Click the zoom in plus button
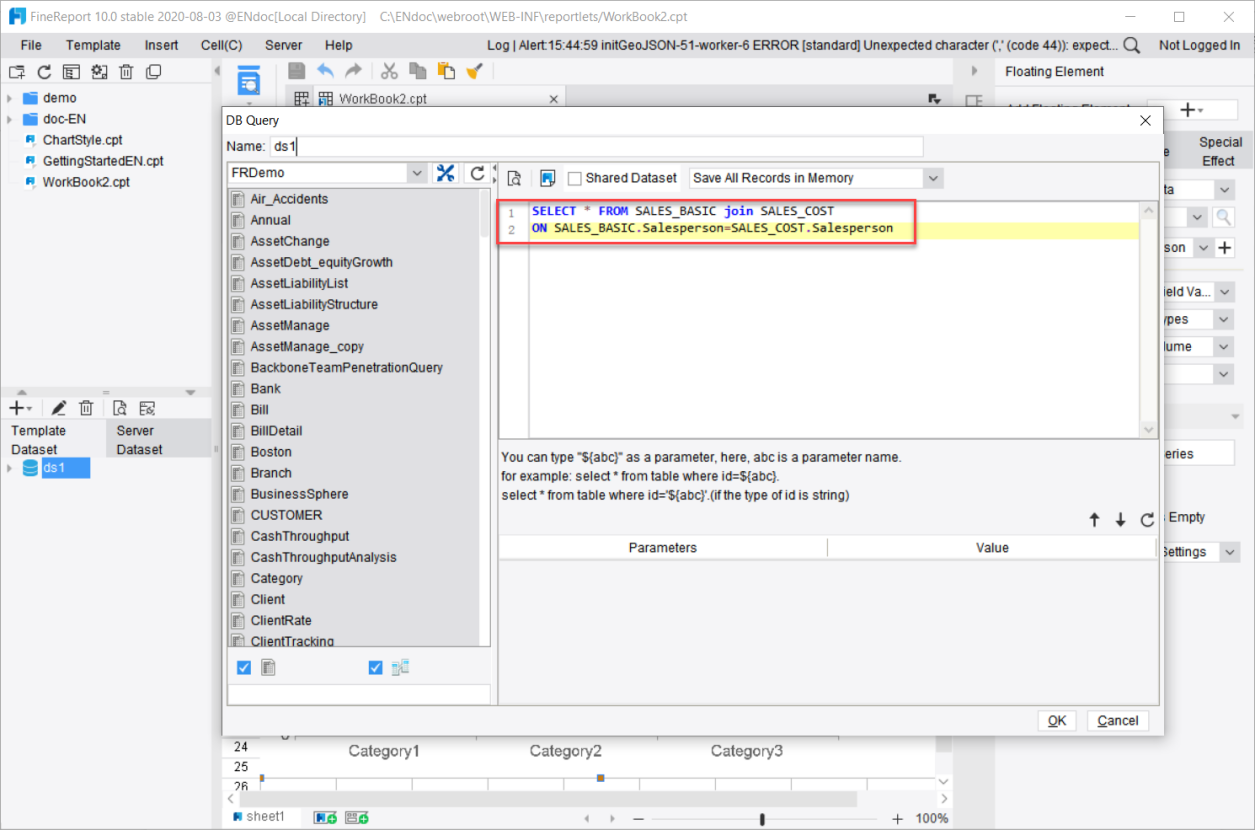 click(897, 819)
